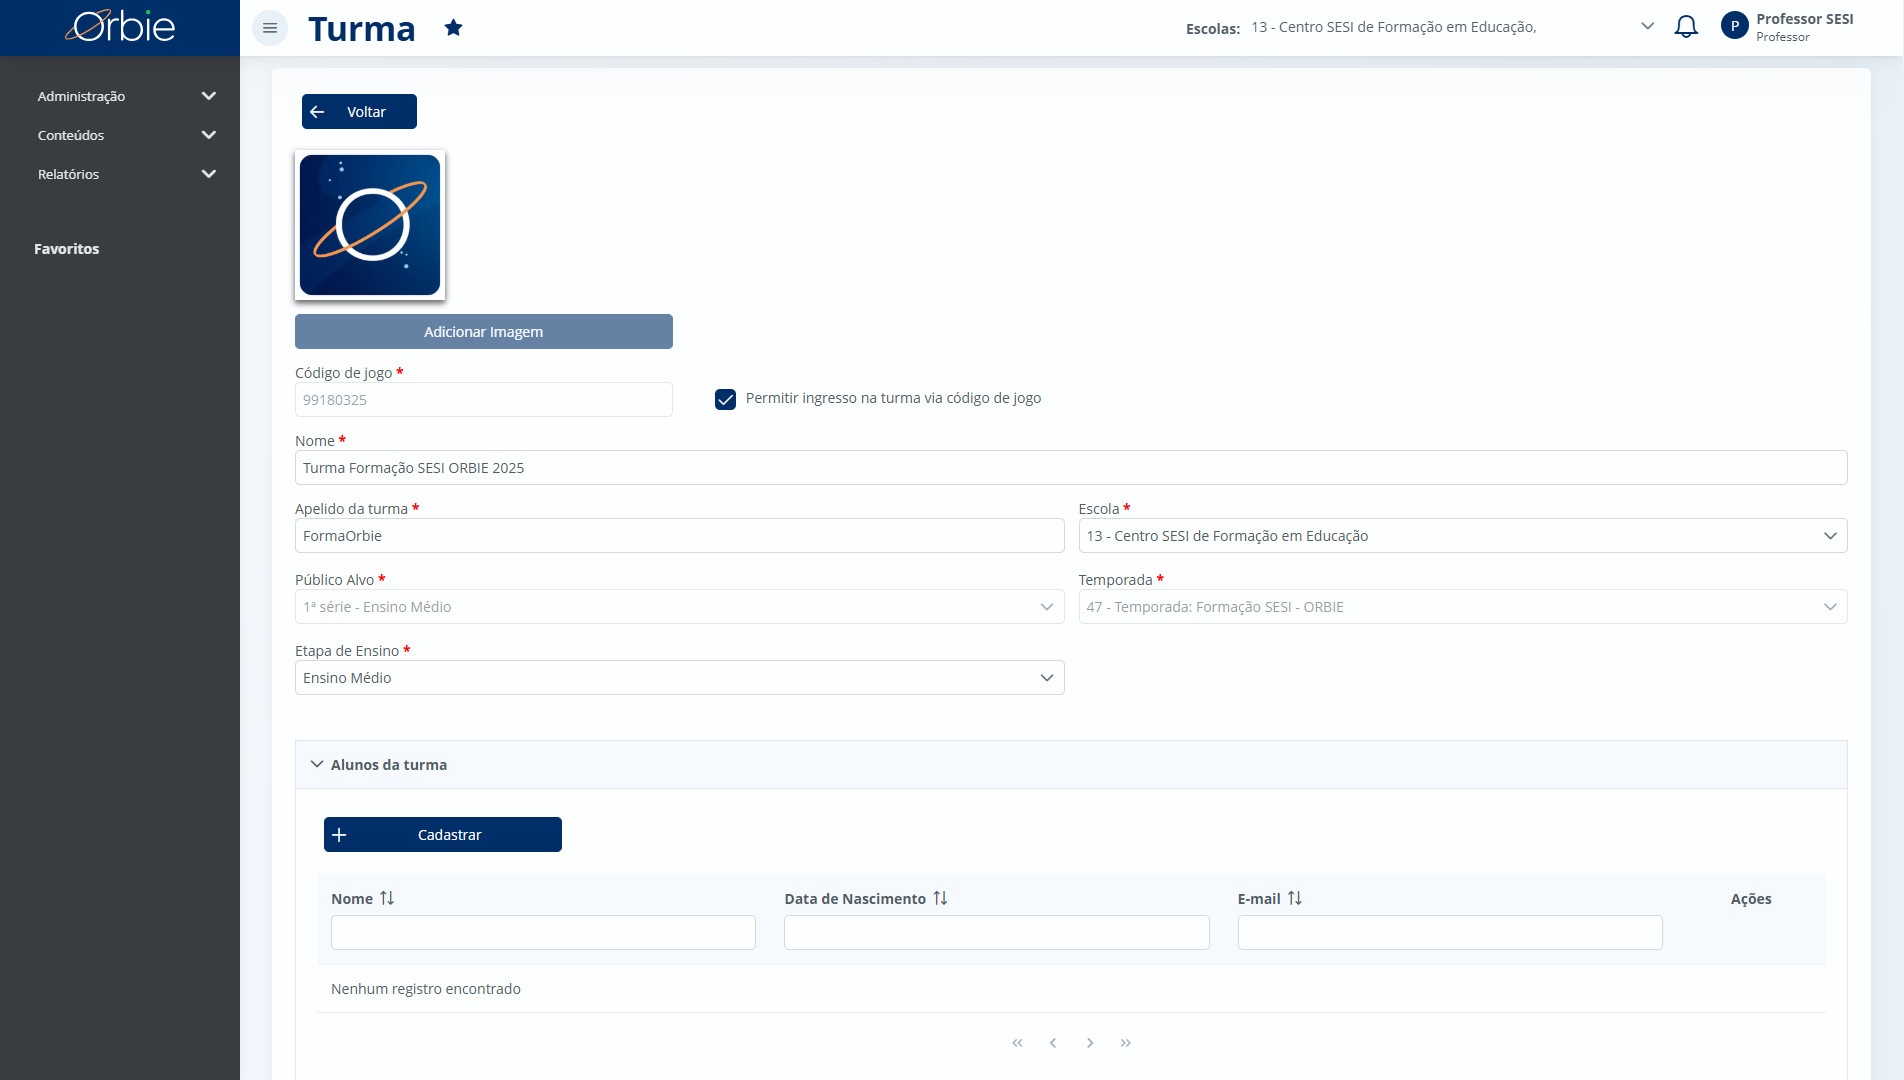This screenshot has height=1080, width=1904.
Task: Go to the next page of results
Action: pyautogui.click(x=1090, y=1043)
